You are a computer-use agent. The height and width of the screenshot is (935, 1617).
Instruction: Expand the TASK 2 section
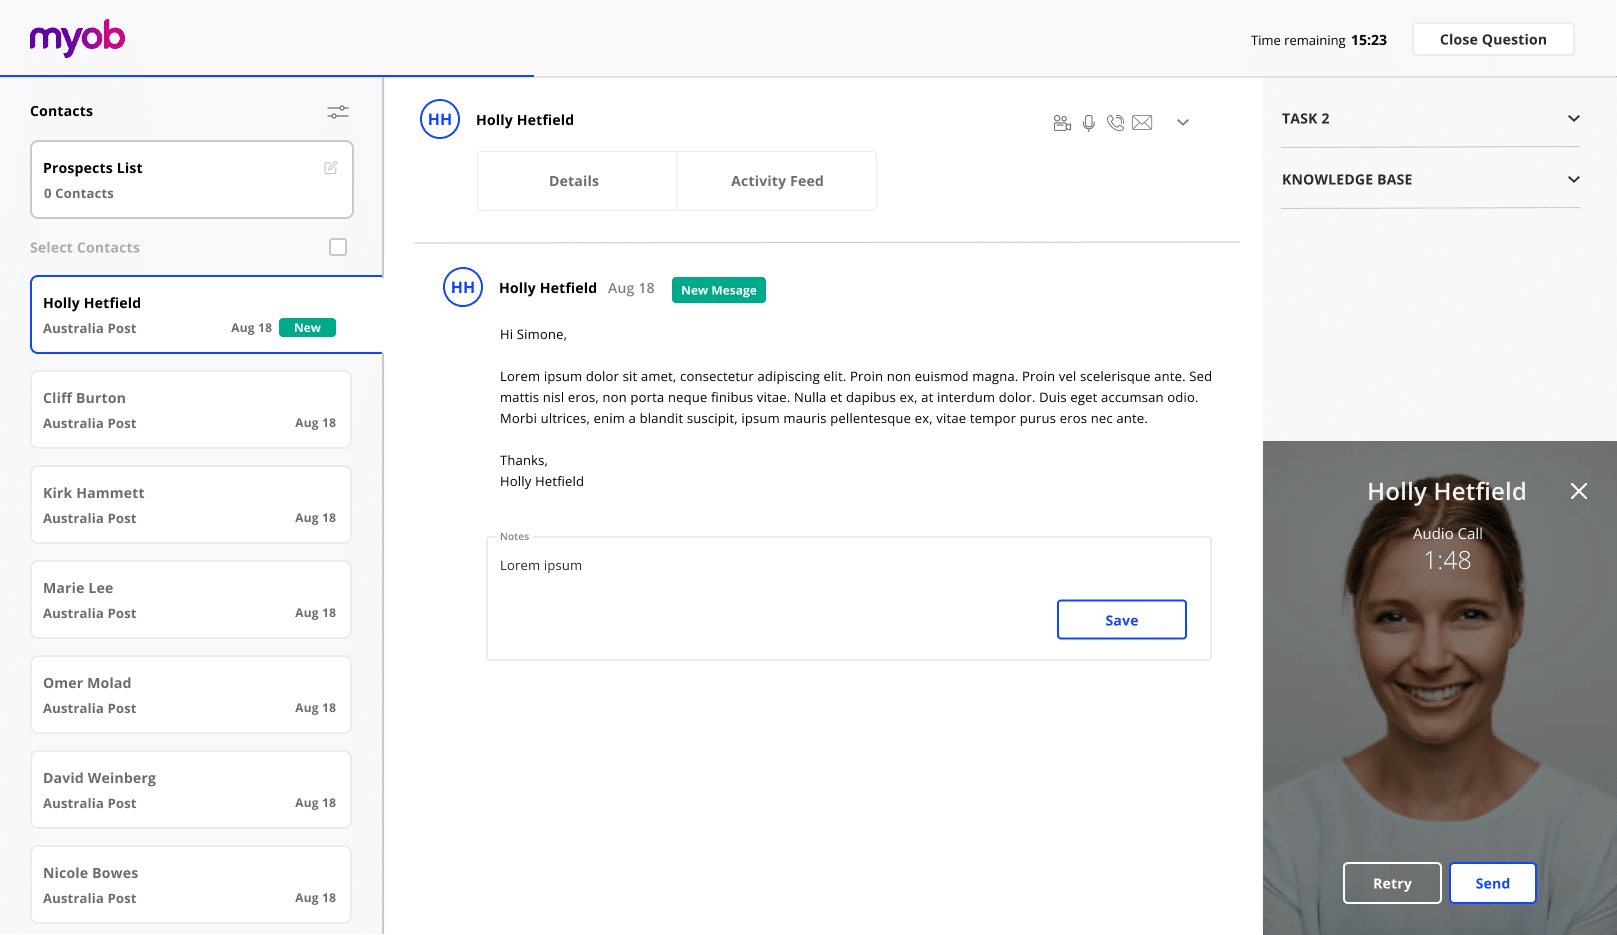1575,118
